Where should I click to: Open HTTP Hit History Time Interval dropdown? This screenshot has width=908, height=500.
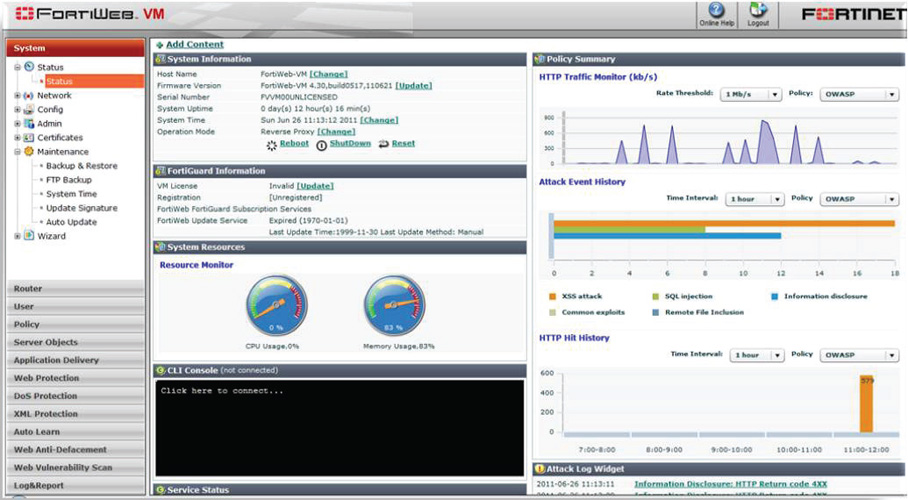(x=757, y=355)
